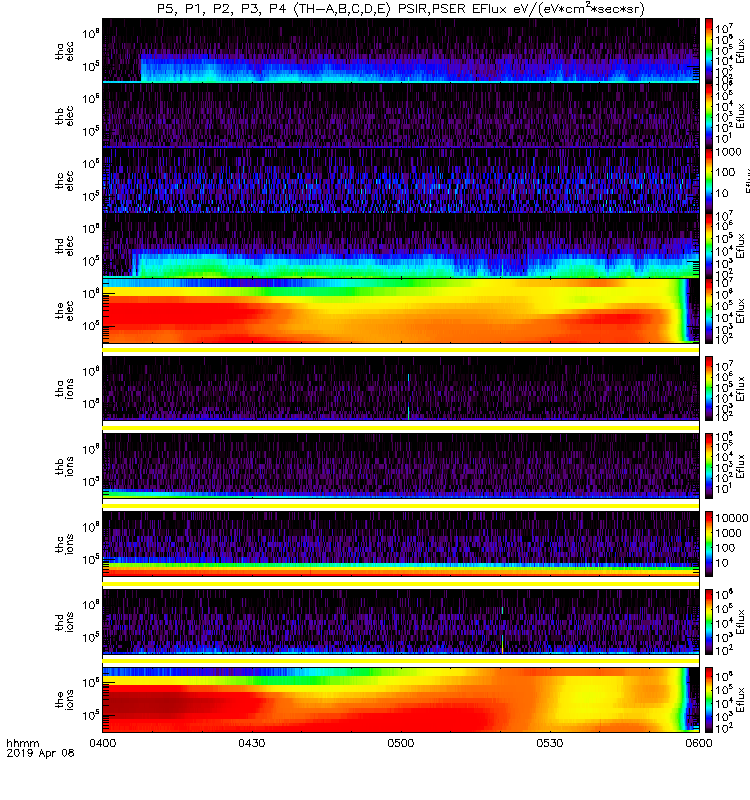
Task: Click the color bar beside tha ions panel
Action: 709,388
